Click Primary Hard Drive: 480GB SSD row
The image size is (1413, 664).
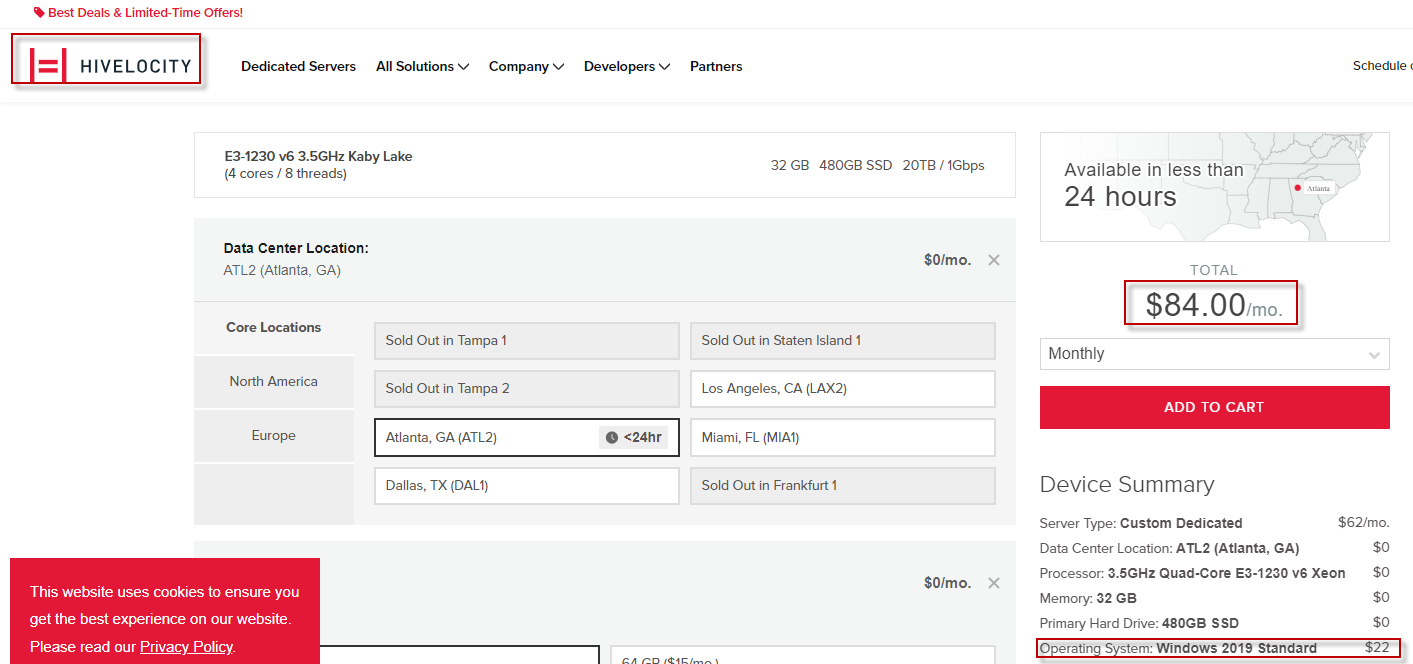pyautogui.click(x=1215, y=623)
